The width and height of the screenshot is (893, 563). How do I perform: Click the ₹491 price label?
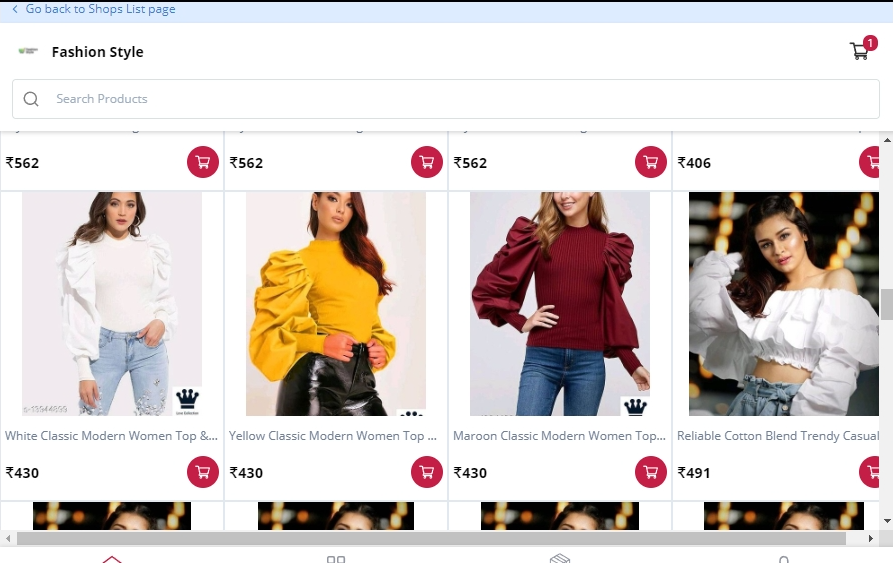[694, 472]
